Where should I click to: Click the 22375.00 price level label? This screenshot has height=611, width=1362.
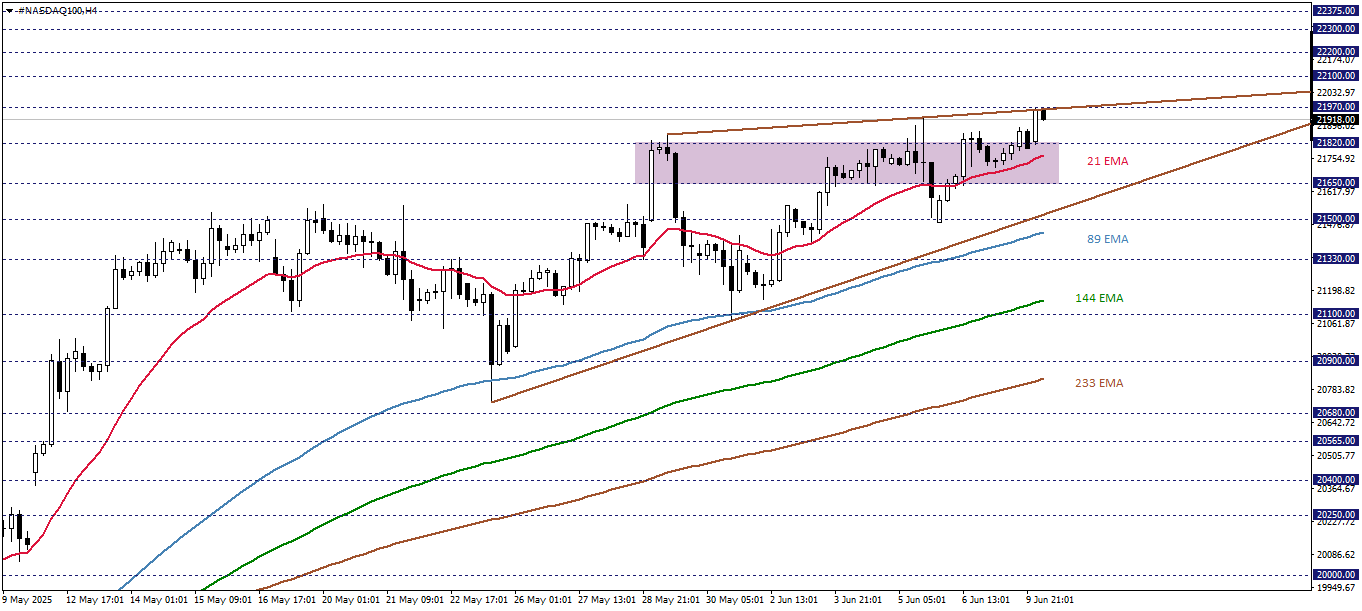pyautogui.click(x=1336, y=10)
